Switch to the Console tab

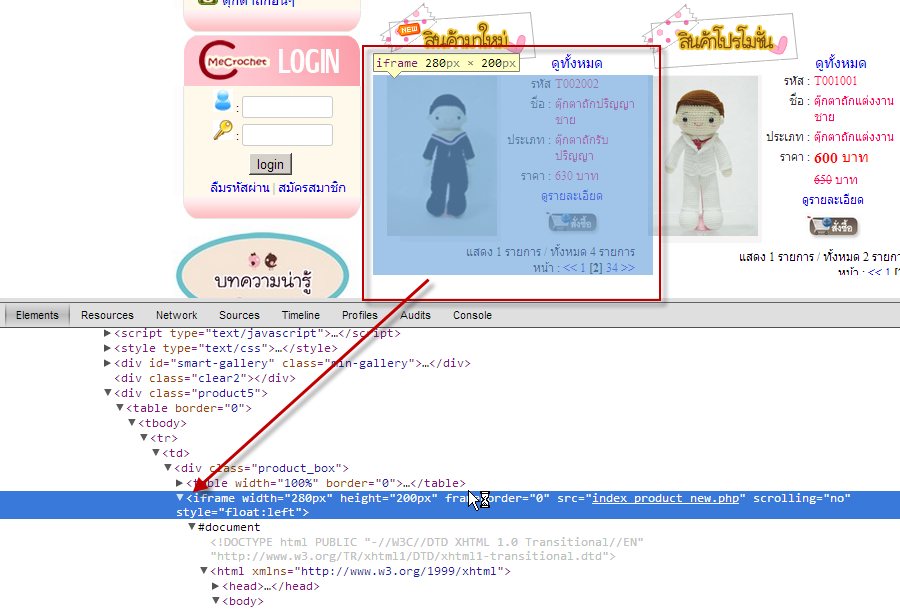[472, 315]
